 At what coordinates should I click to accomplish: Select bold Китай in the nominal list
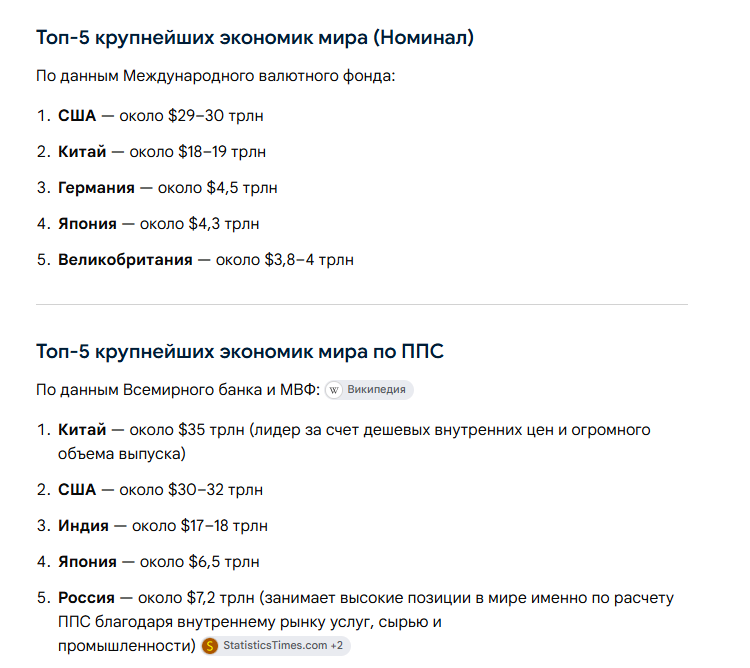[x=82, y=152]
